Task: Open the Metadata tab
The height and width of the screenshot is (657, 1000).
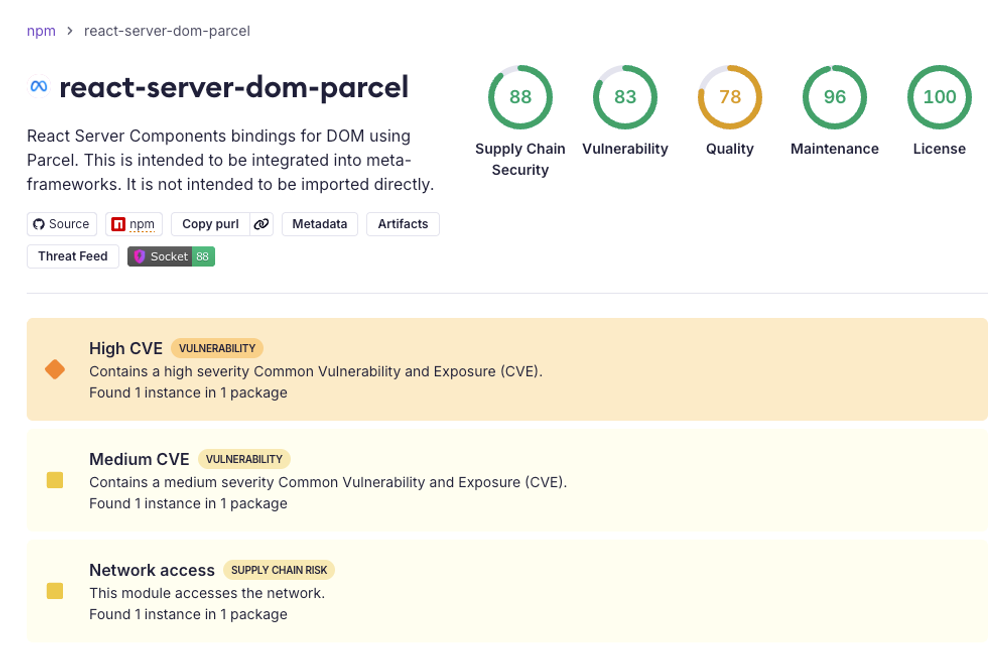Action: pos(319,224)
